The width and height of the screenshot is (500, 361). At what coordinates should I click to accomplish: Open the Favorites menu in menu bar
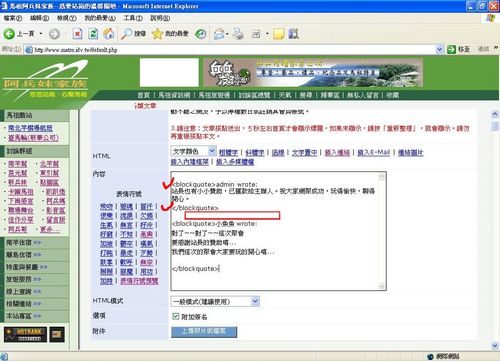pos(100,18)
